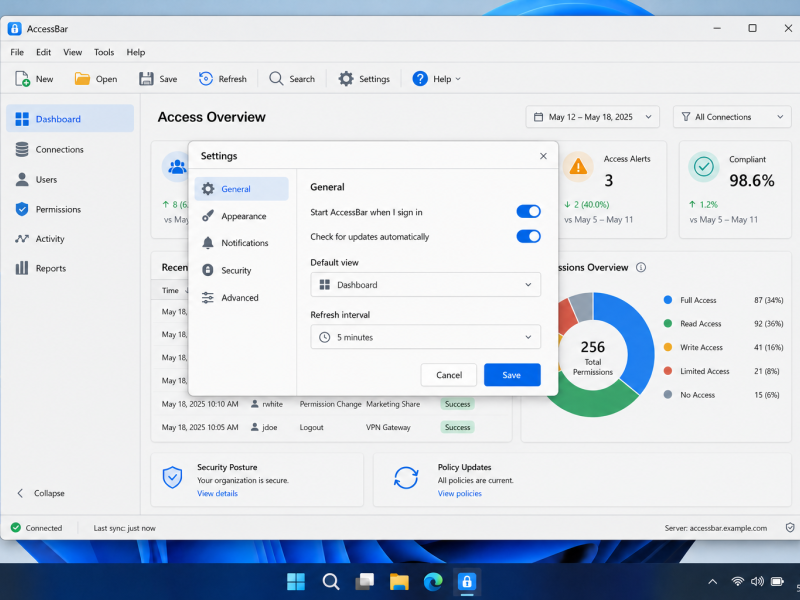Open the Edit menu
This screenshot has width=800, height=600.
43,52
